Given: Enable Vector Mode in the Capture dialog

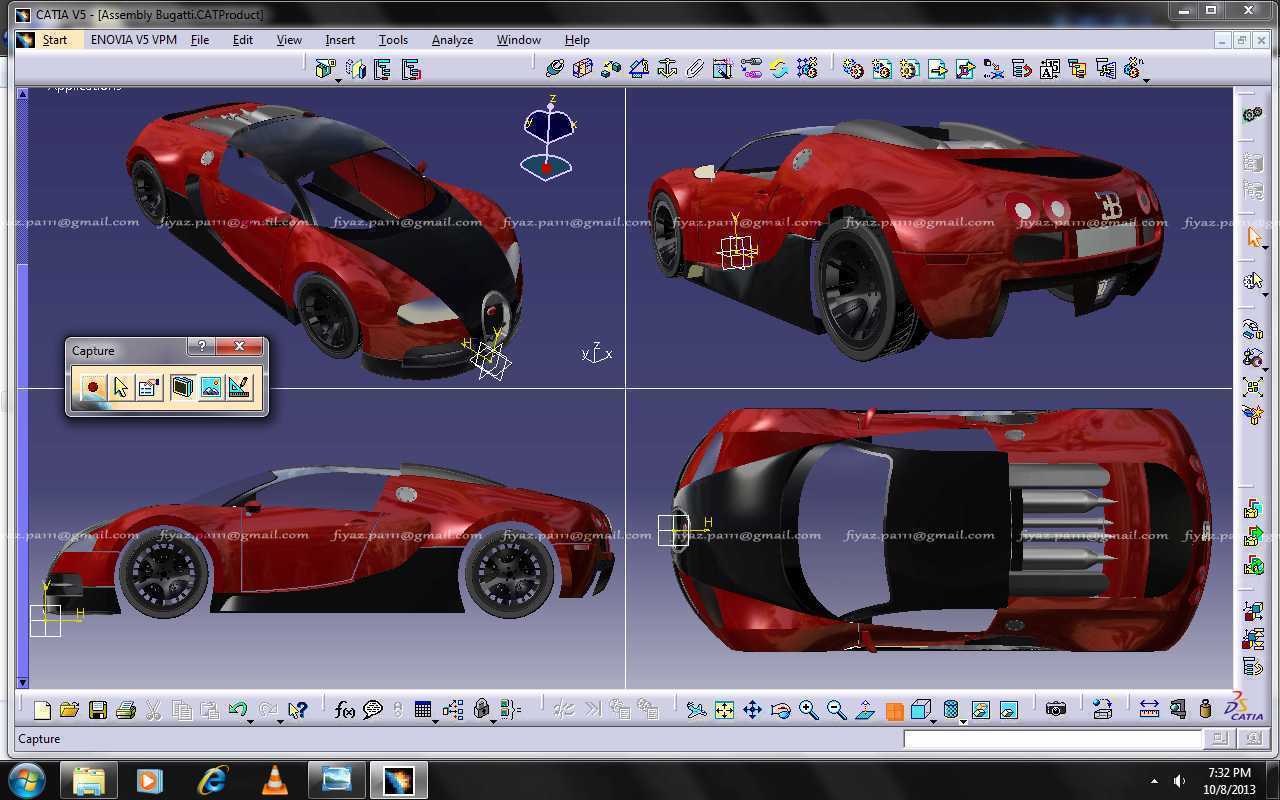Looking at the screenshot, I should pyautogui.click(x=240, y=387).
